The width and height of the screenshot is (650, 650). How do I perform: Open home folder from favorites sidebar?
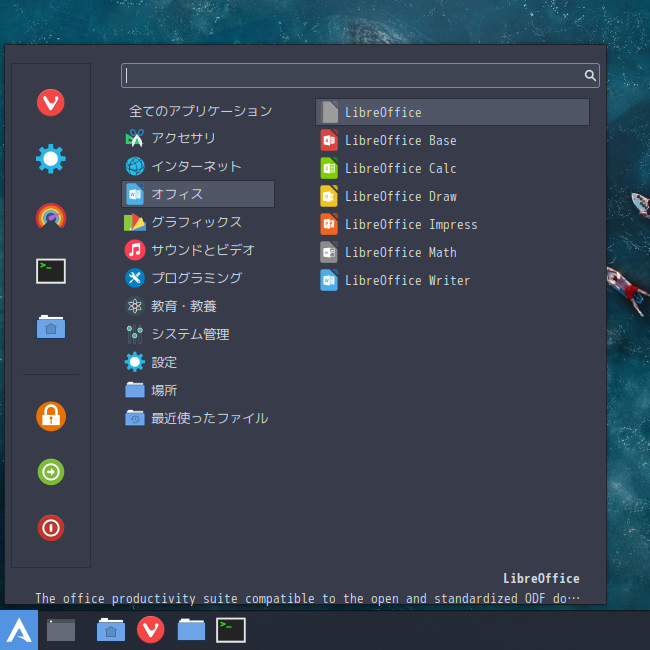click(x=51, y=327)
